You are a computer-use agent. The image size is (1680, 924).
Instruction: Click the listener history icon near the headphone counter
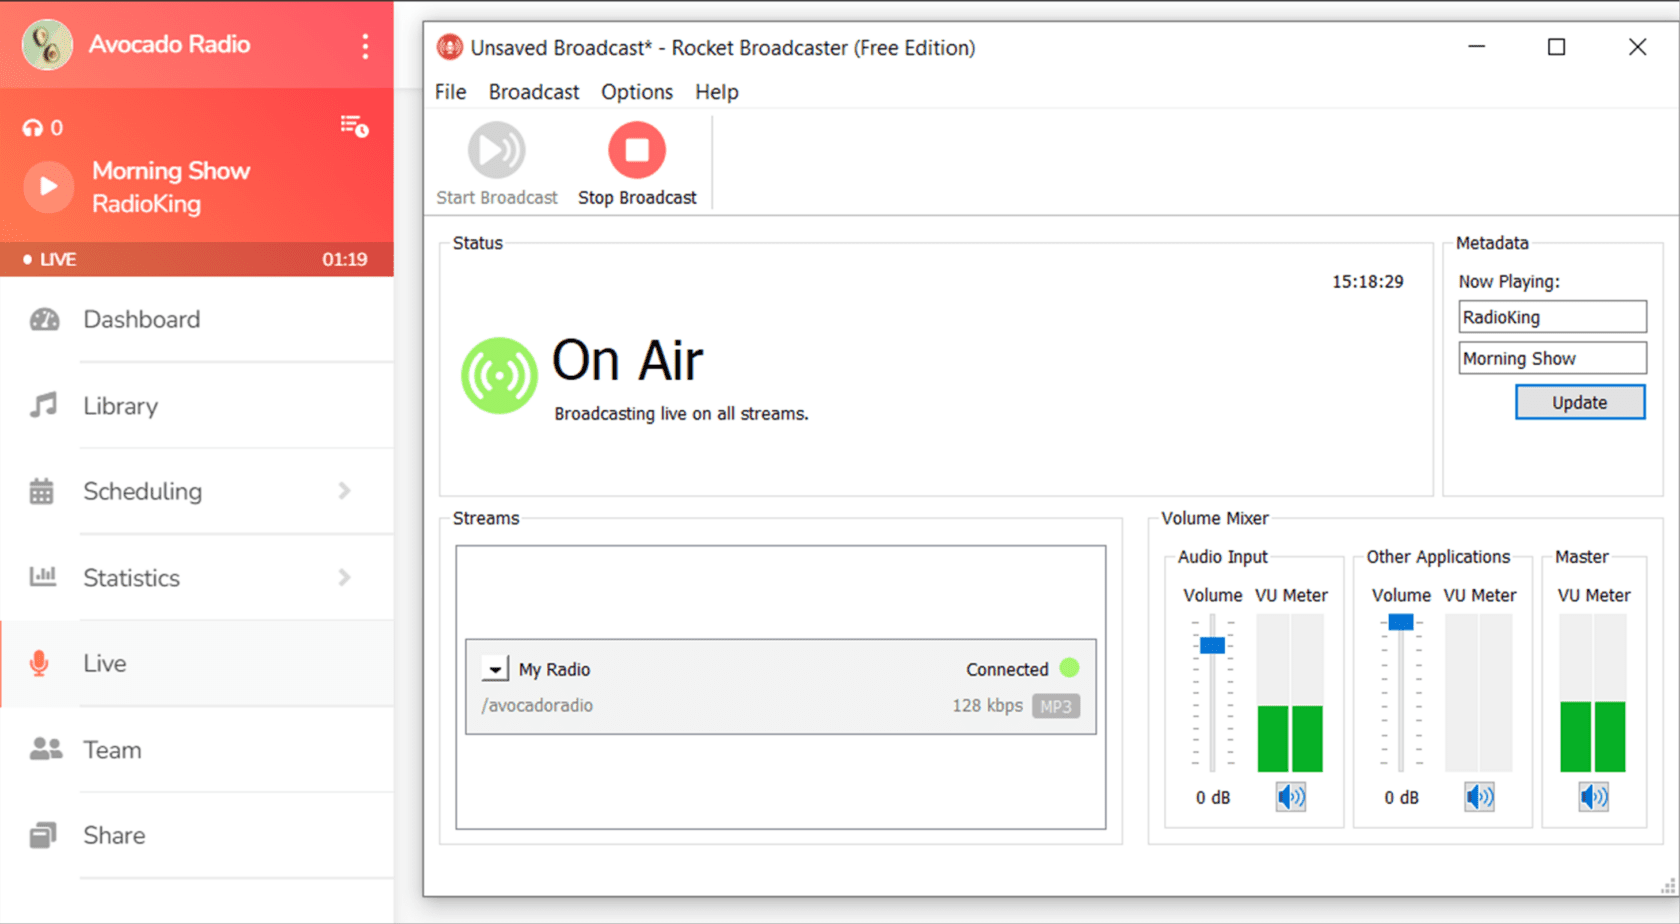click(353, 124)
